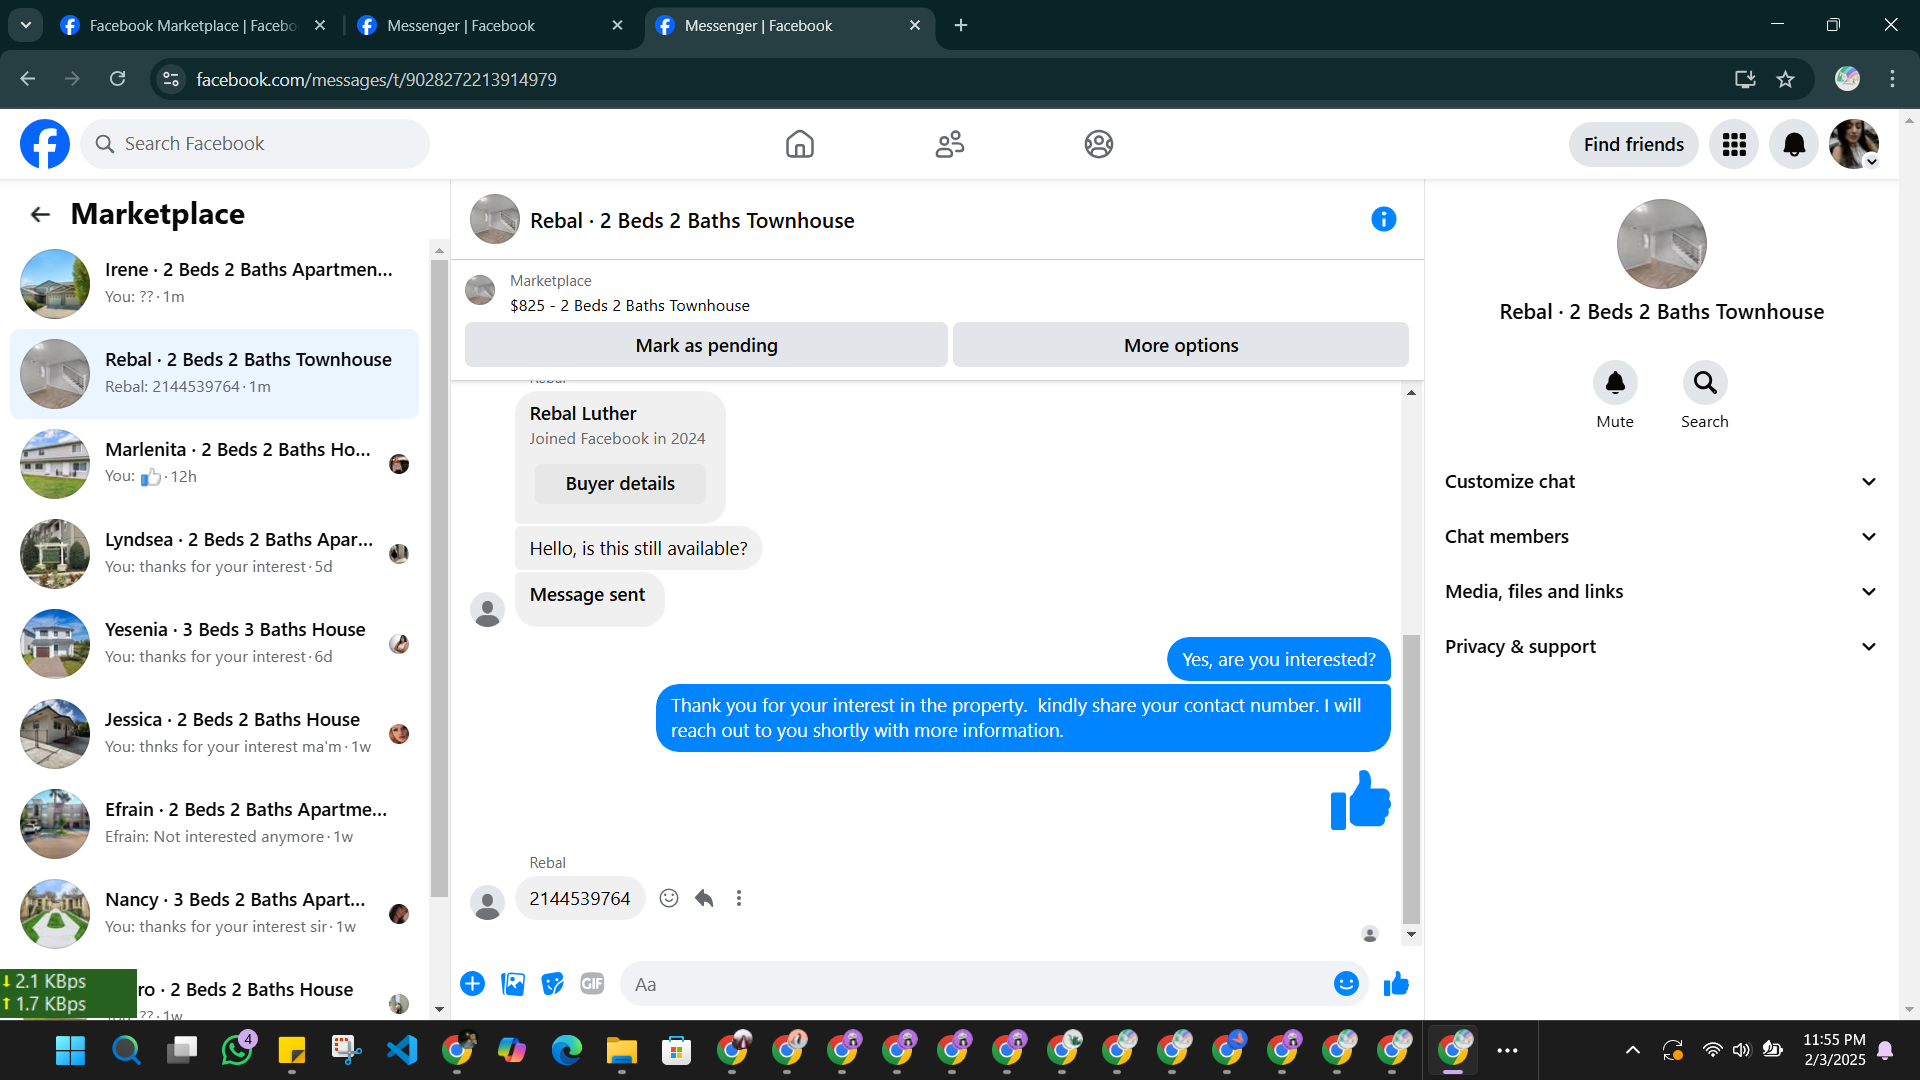The height and width of the screenshot is (1080, 1920).
Task: Attach a photo or file
Action: tap(513, 984)
